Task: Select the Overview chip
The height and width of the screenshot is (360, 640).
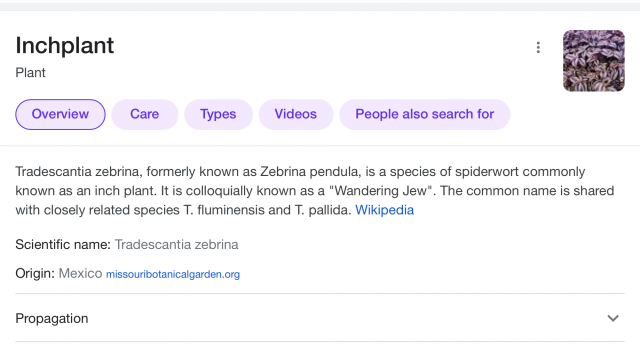Action: pos(60,114)
